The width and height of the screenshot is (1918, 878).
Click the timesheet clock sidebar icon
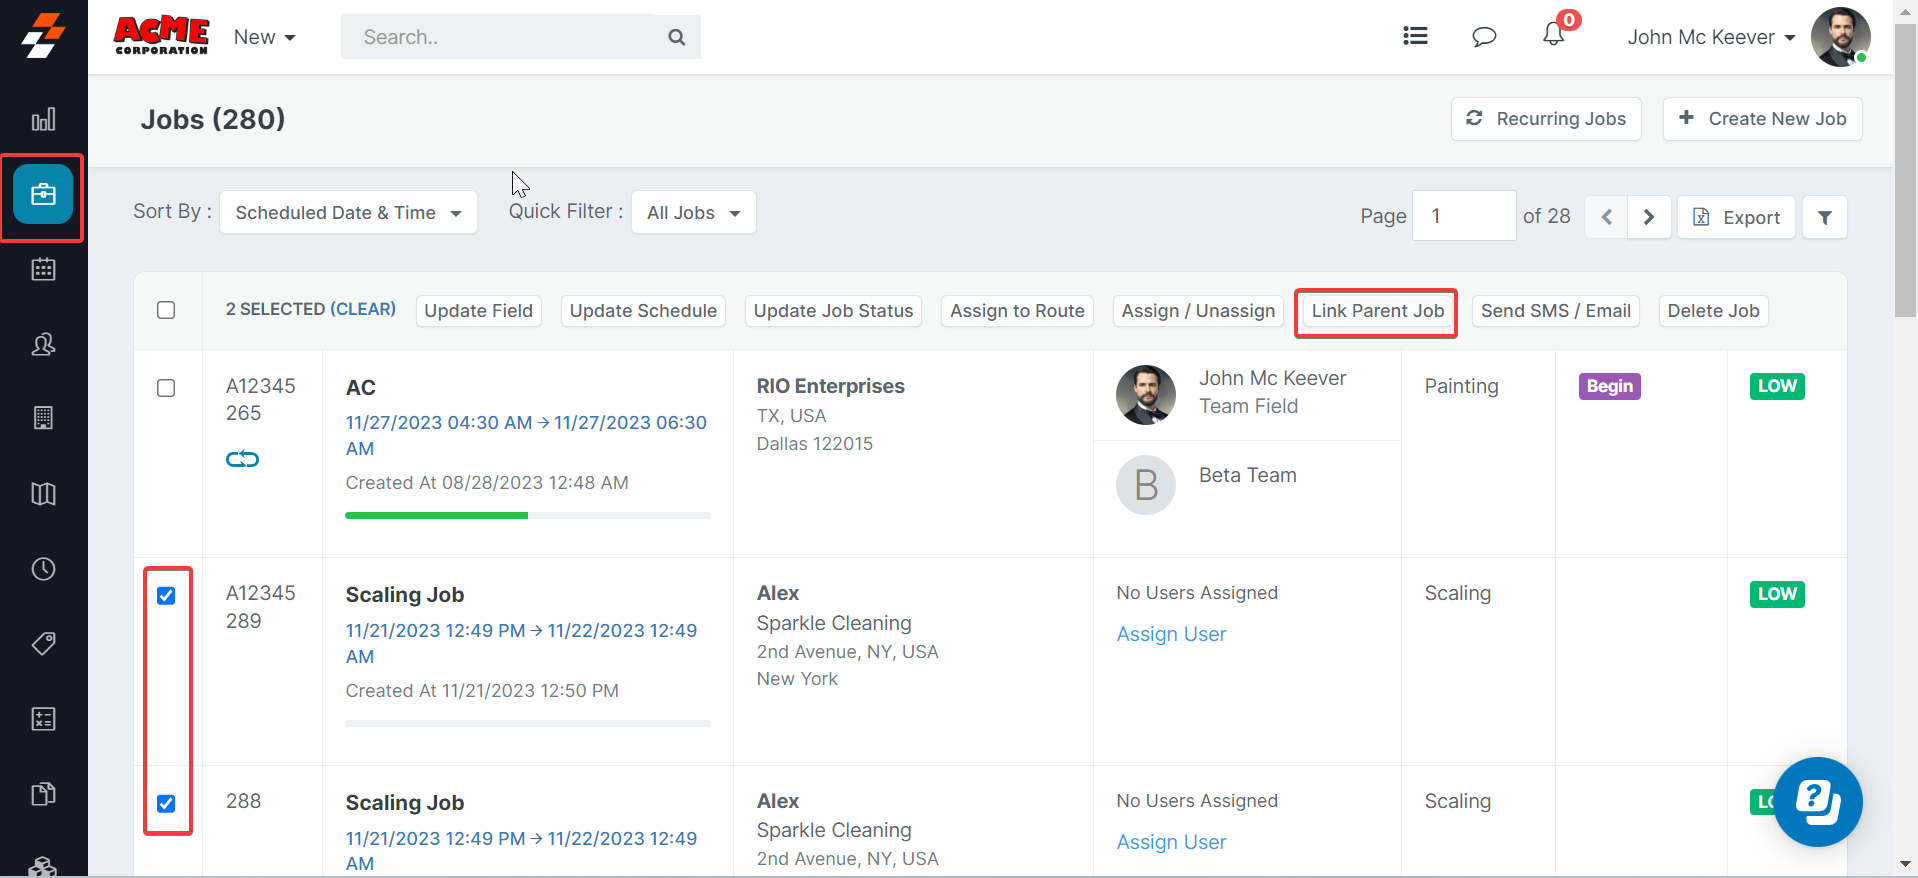pyautogui.click(x=43, y=569)
